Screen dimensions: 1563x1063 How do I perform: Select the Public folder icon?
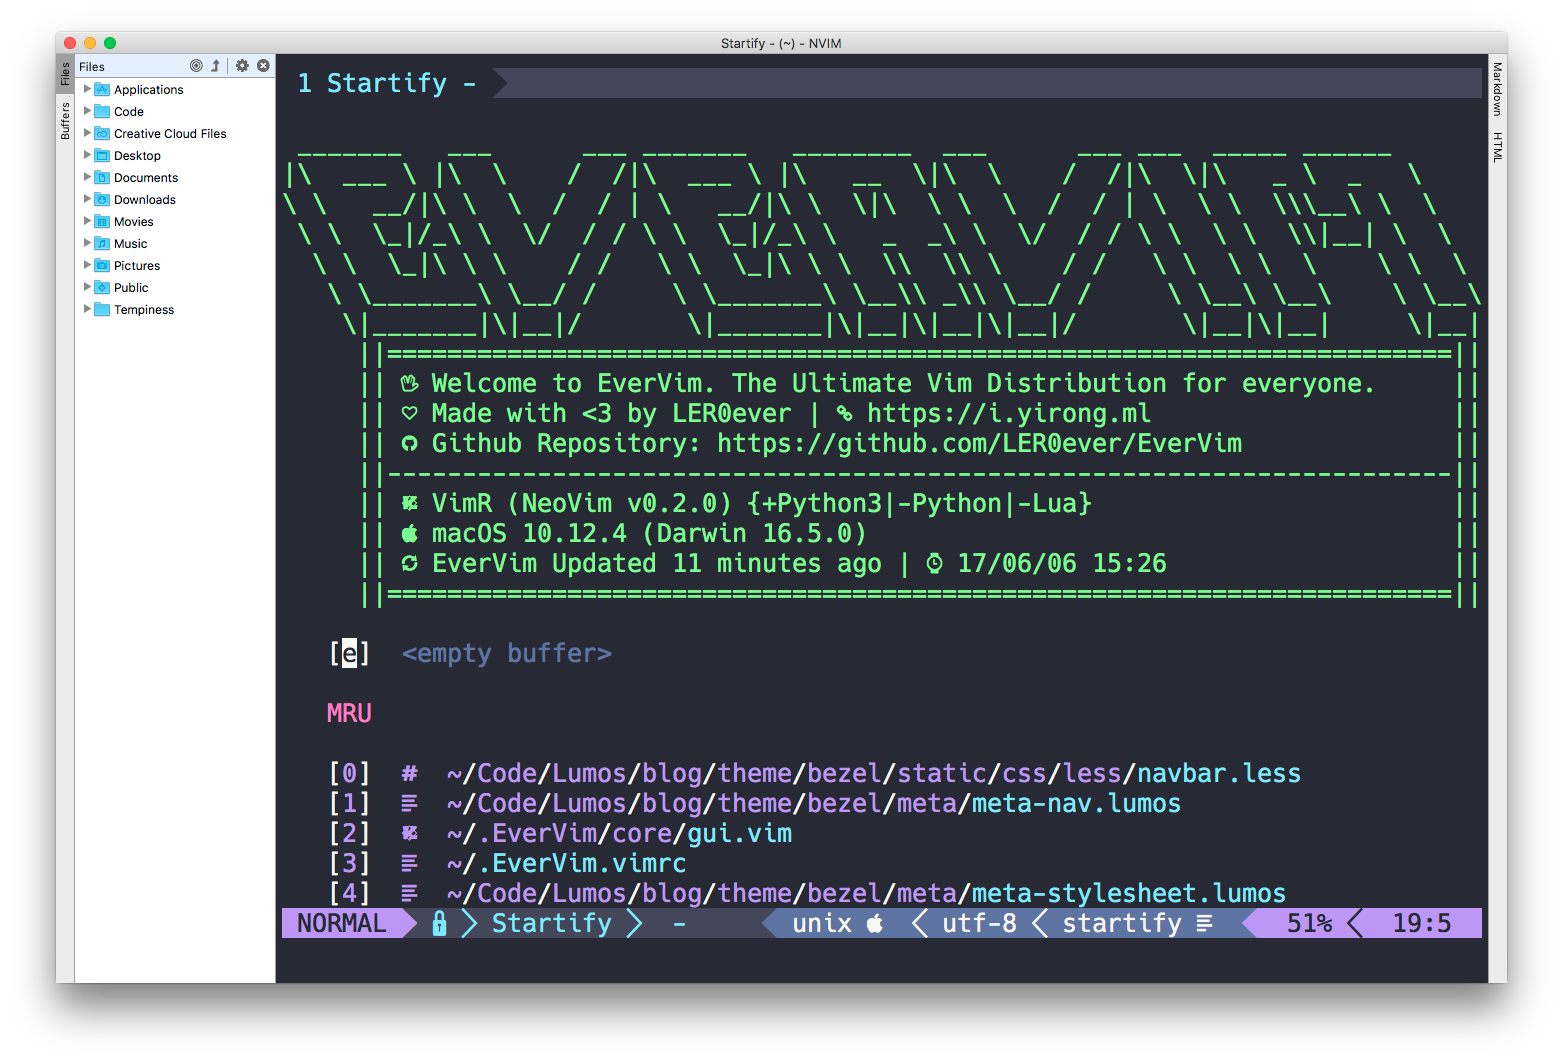(x=102, y=288)
